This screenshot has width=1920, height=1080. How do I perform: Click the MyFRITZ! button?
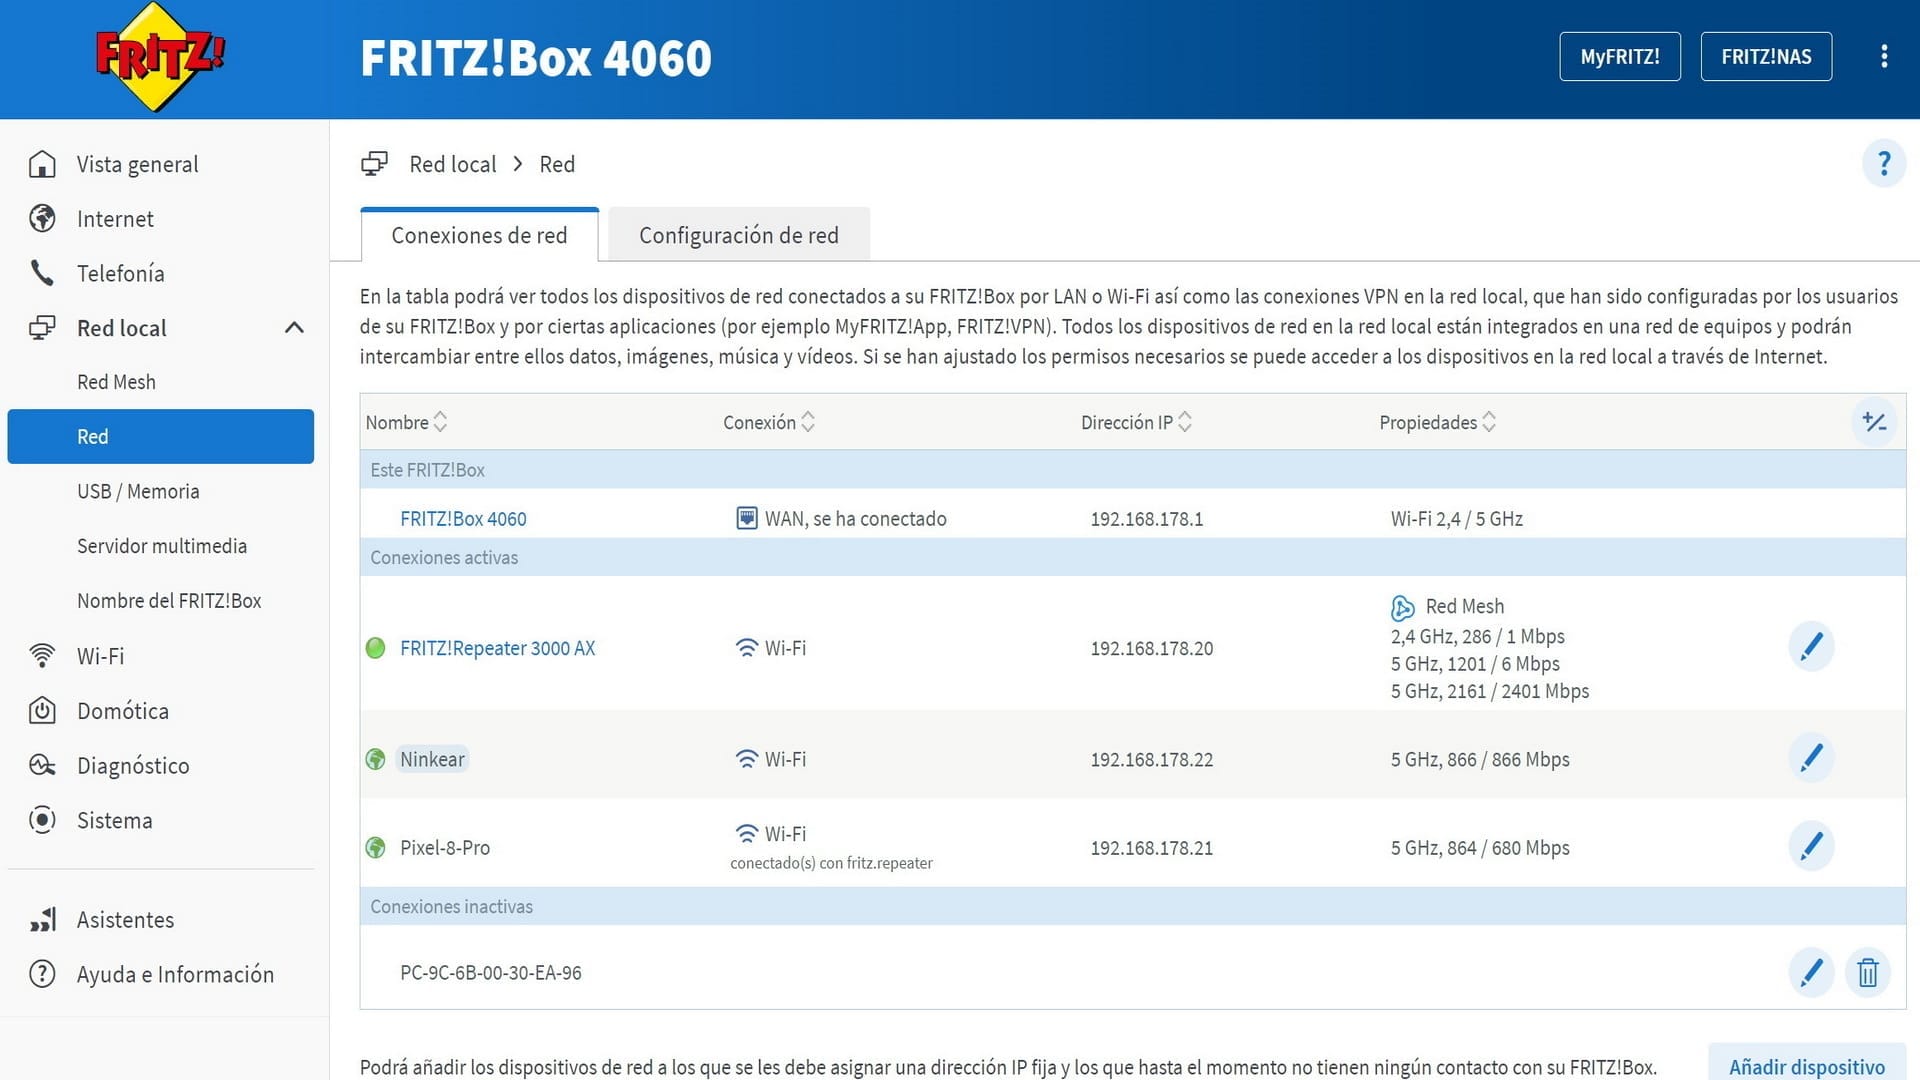[x=1620, y=56]
